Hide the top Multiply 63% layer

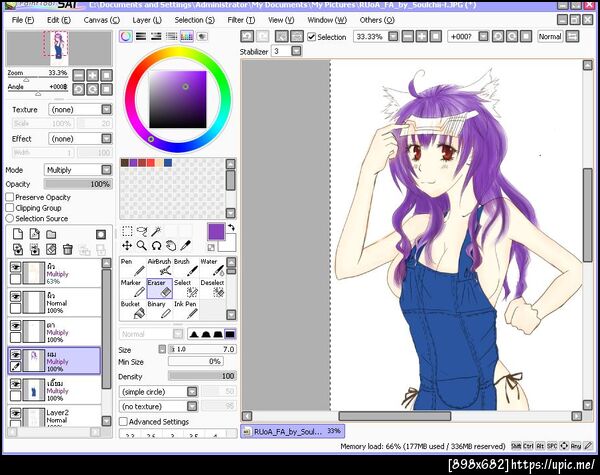(x=15, y=267)
